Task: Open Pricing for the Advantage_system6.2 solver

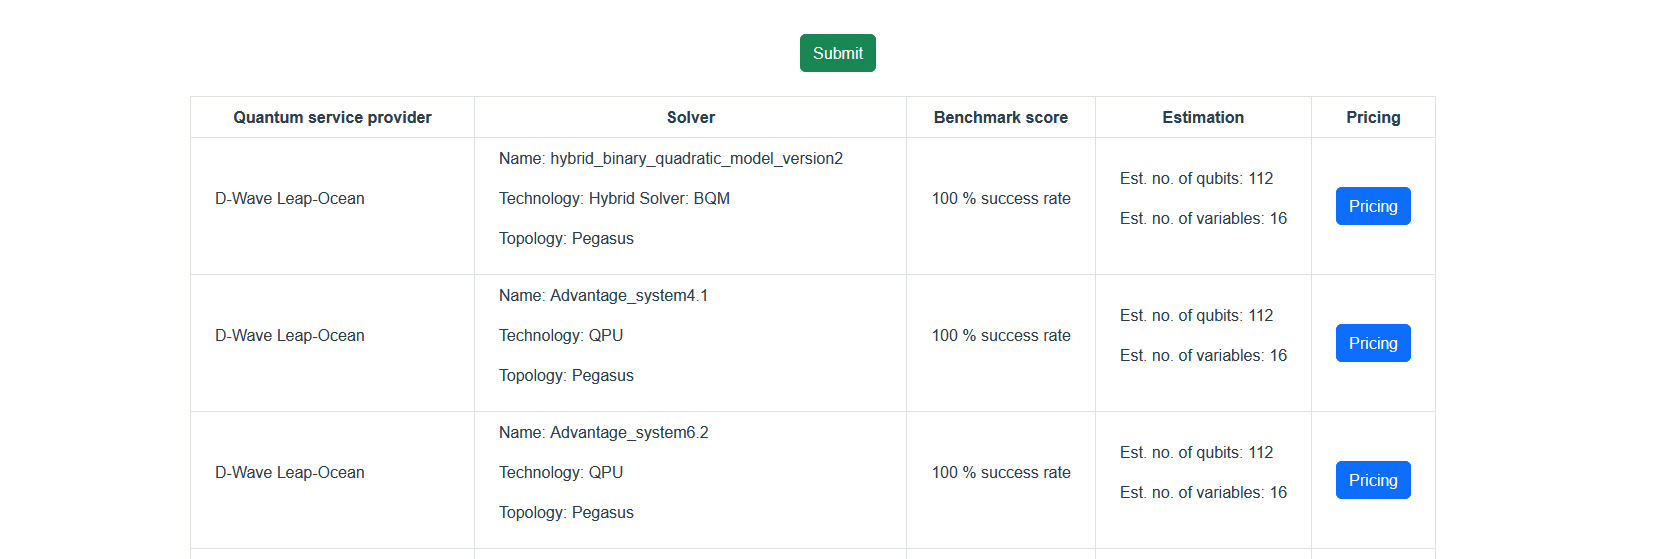Action: click(1372, 480)
